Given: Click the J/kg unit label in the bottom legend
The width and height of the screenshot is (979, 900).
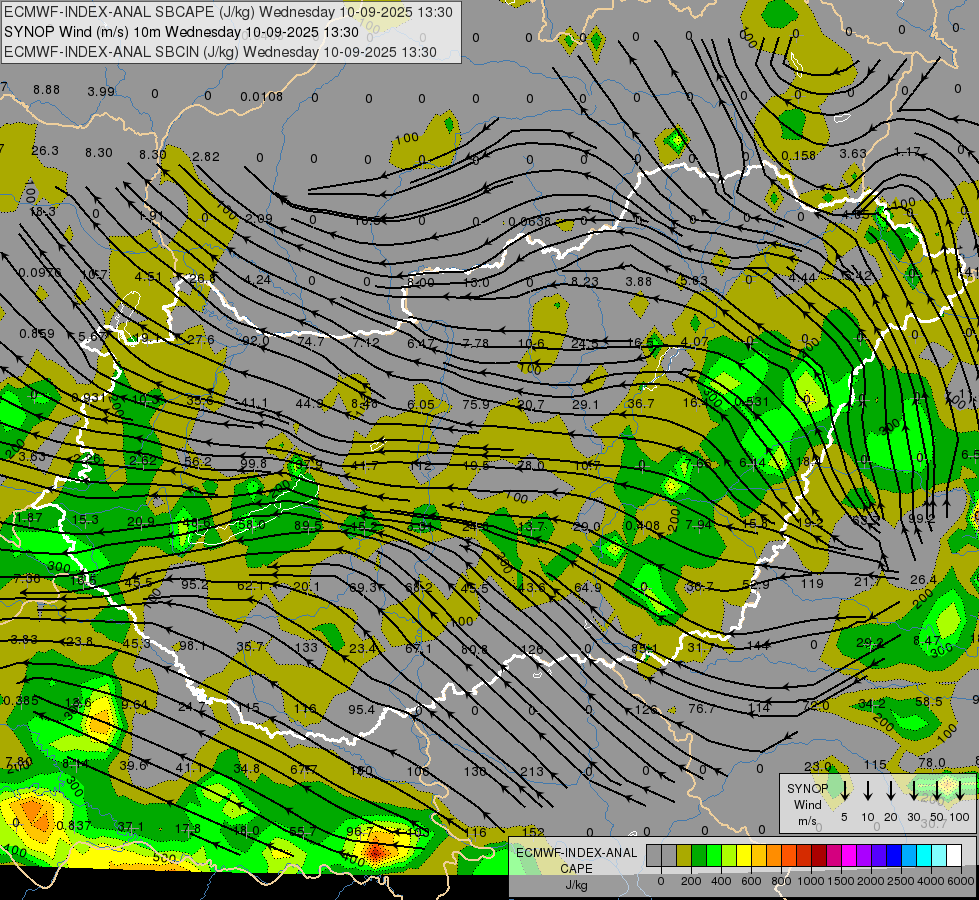Looking at the screenshot, I should (x=576, y=885).
